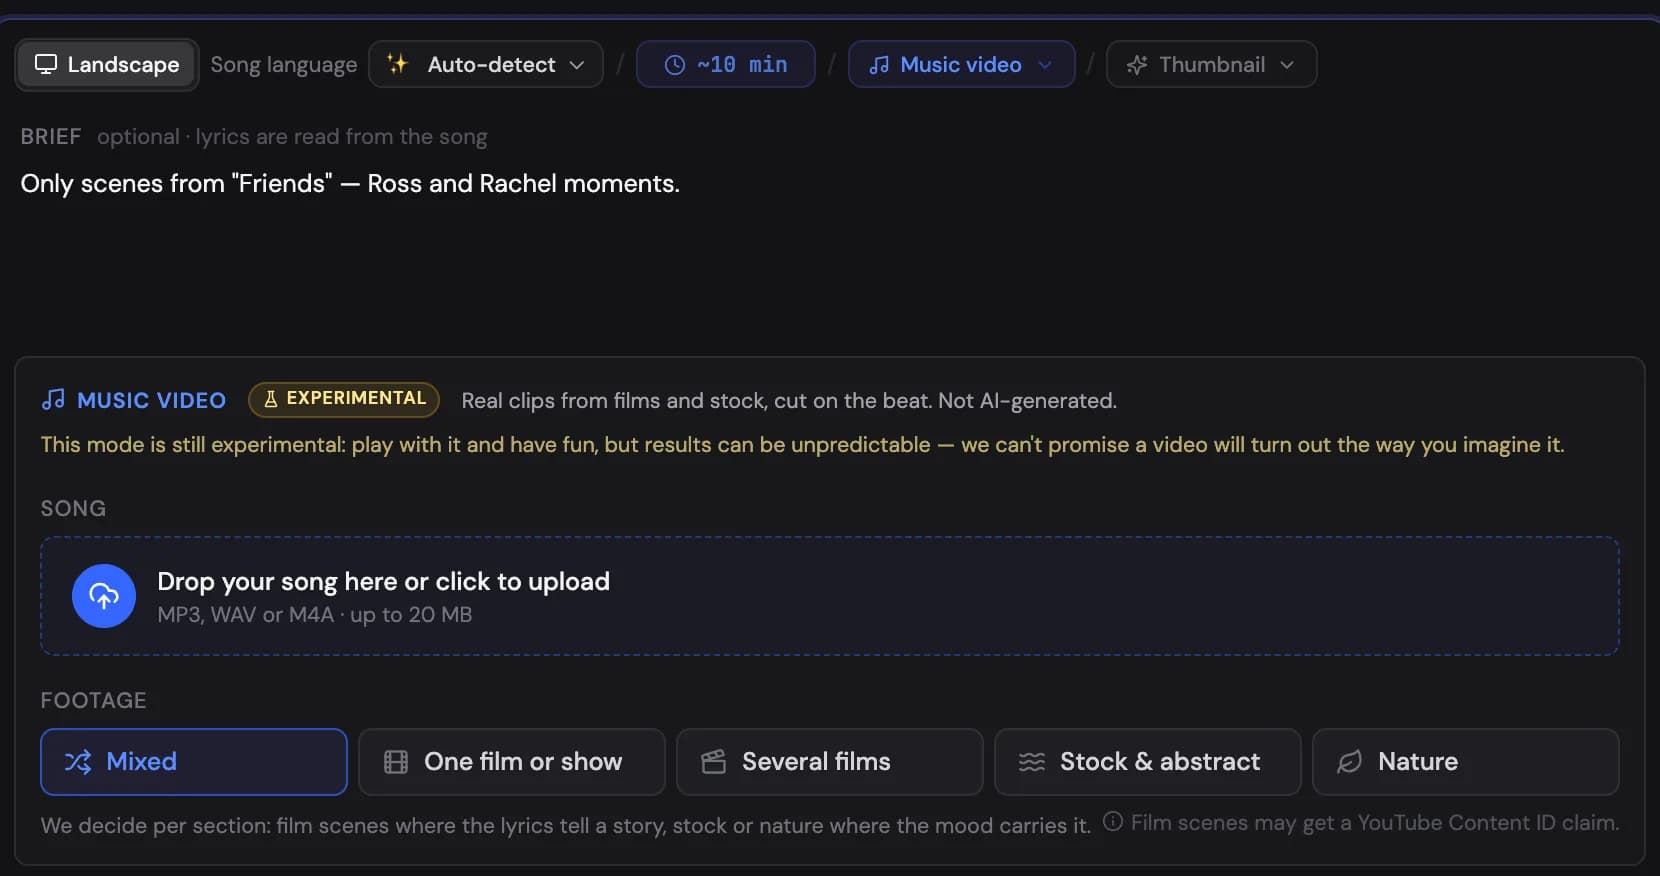Image resolution: width=1660 pixels, height=876 pixels.
Task: Click the experimental mode warning text
Action: tap(802, 445)
